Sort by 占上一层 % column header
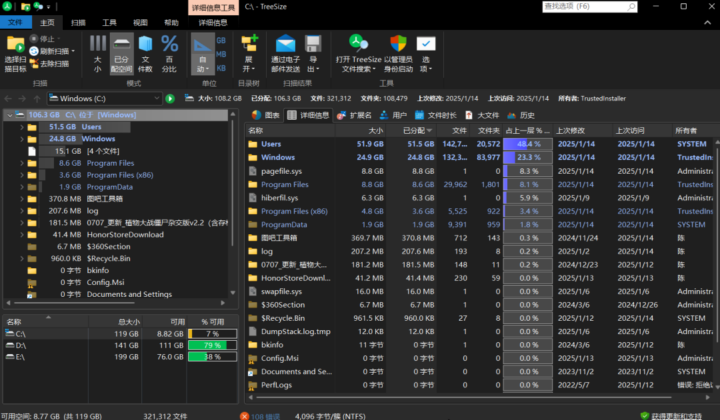The height and width of the screenshot is (420, 720). tap(527, 130)
